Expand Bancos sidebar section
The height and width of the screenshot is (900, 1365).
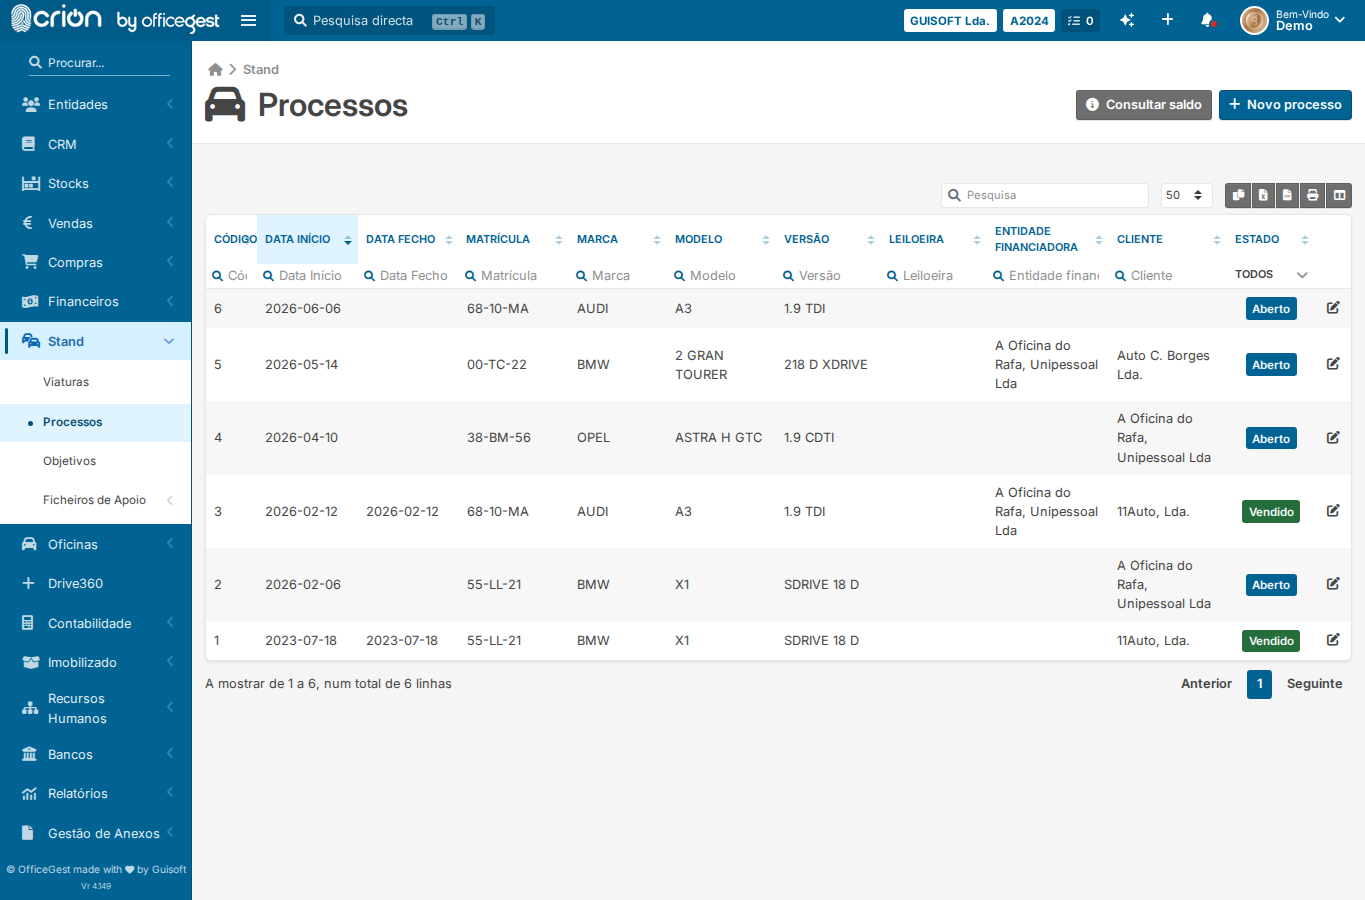click(96, 754)
